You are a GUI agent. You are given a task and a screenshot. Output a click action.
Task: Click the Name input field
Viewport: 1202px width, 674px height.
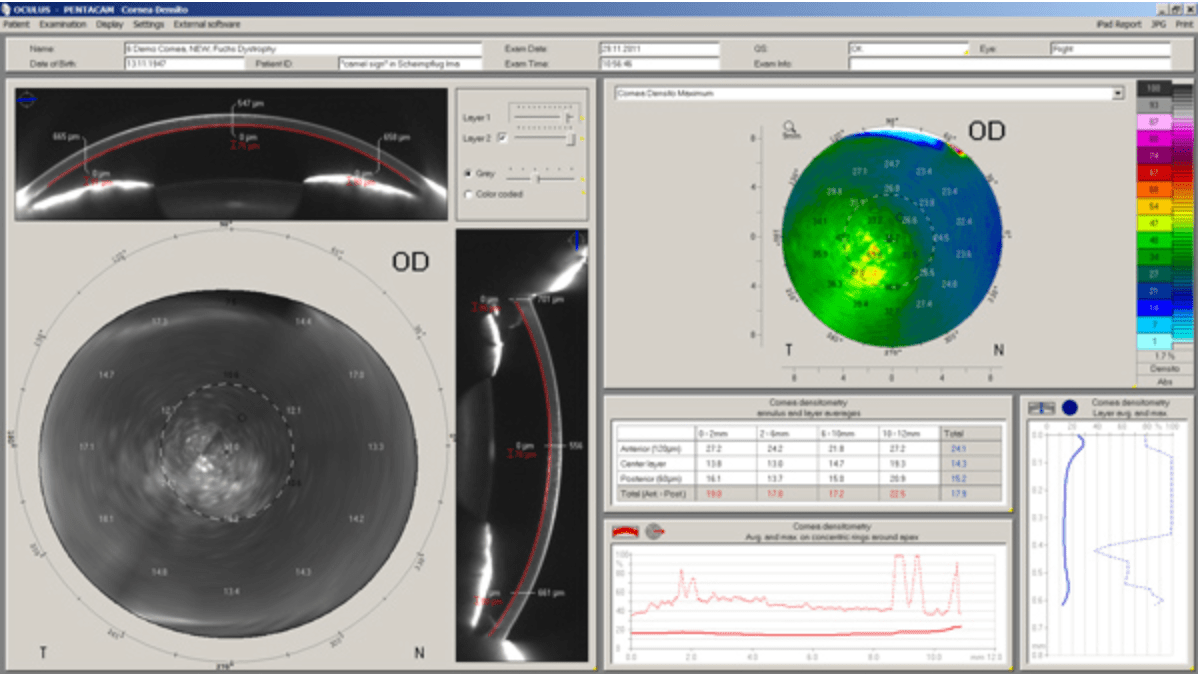tap(303, 48)
